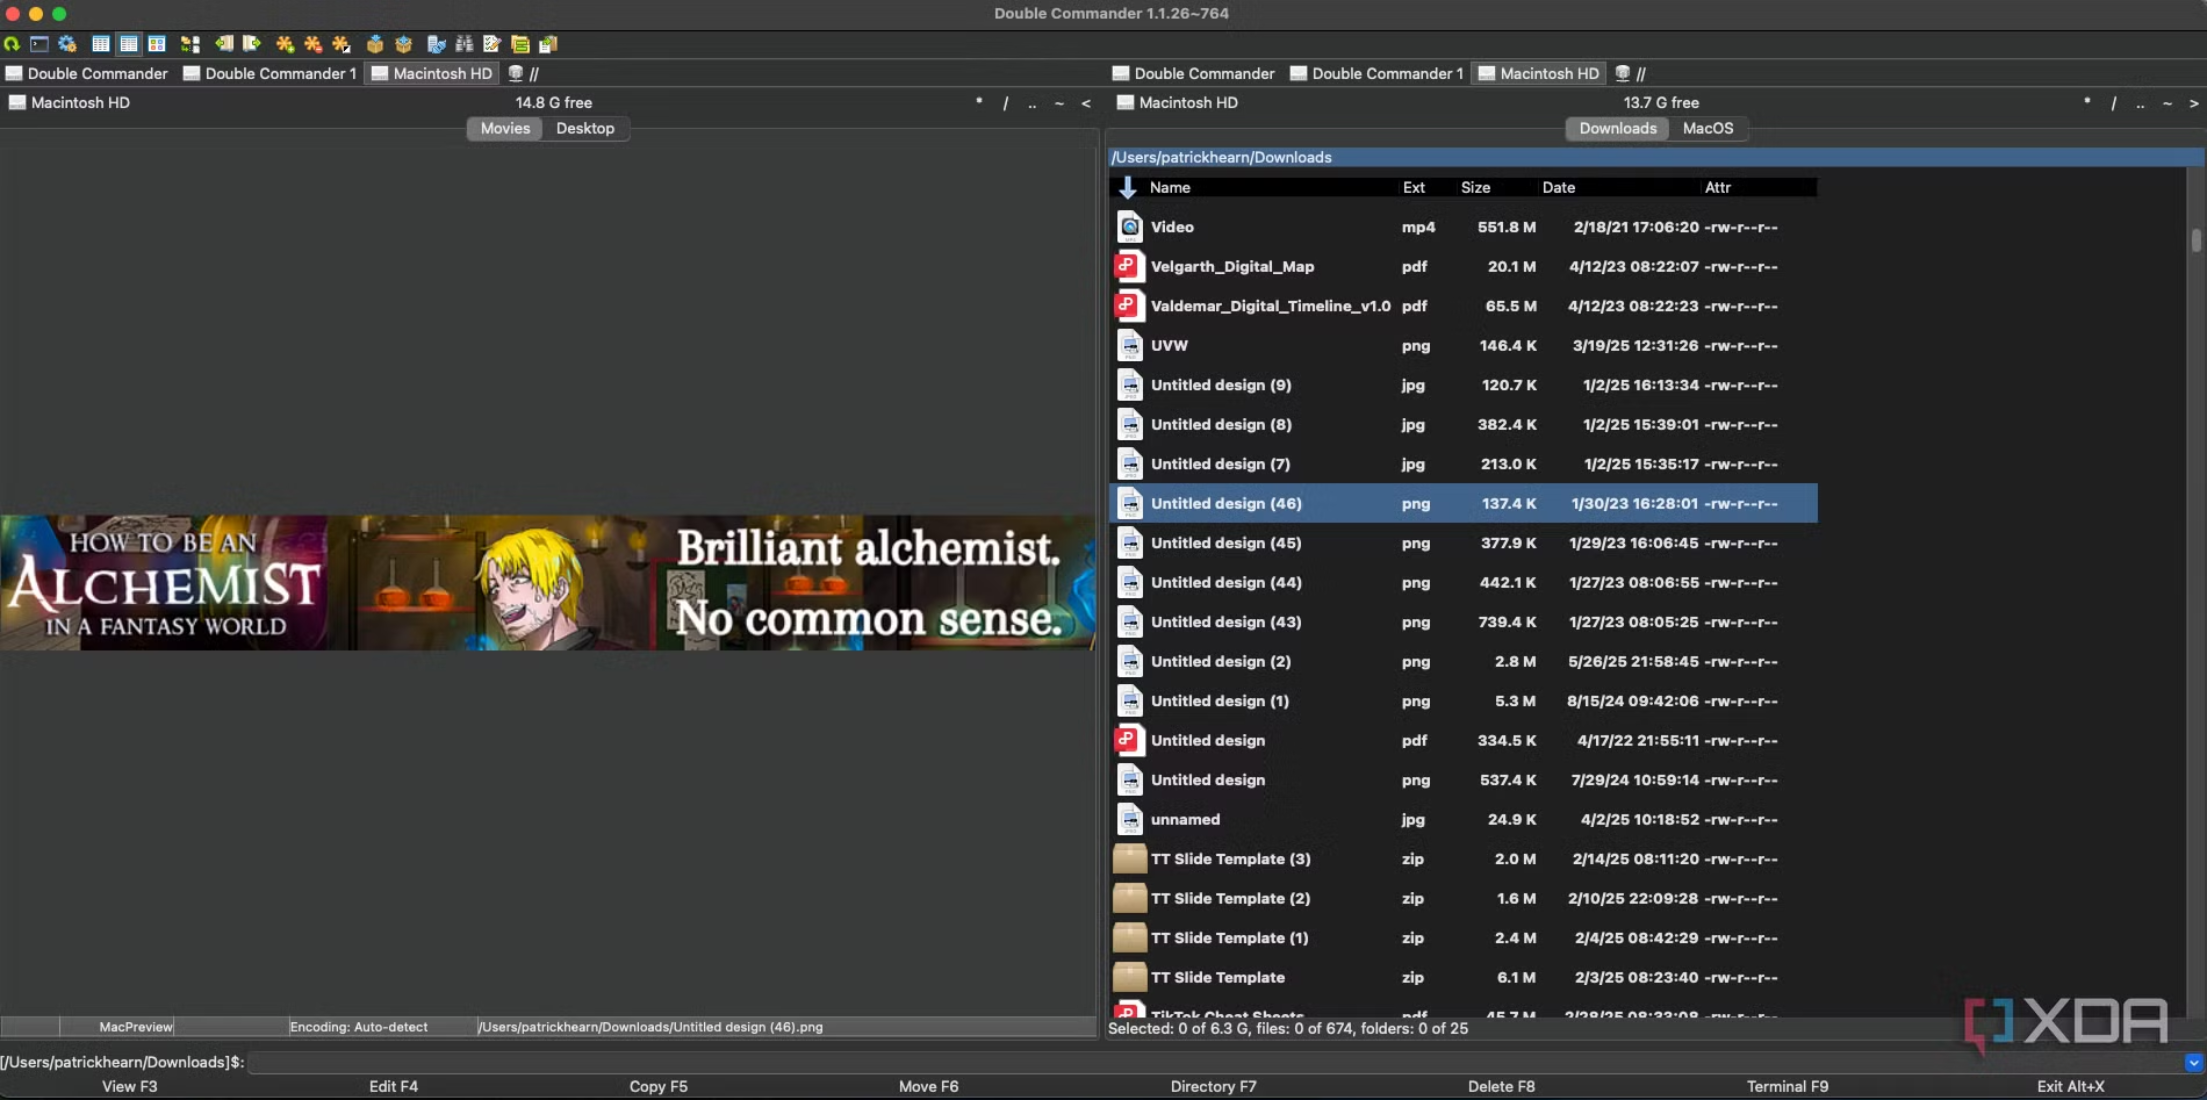Select the Downloads tab in right panel
The width and height of the screenshot is (2207, 1100).
pos(1617,128)
